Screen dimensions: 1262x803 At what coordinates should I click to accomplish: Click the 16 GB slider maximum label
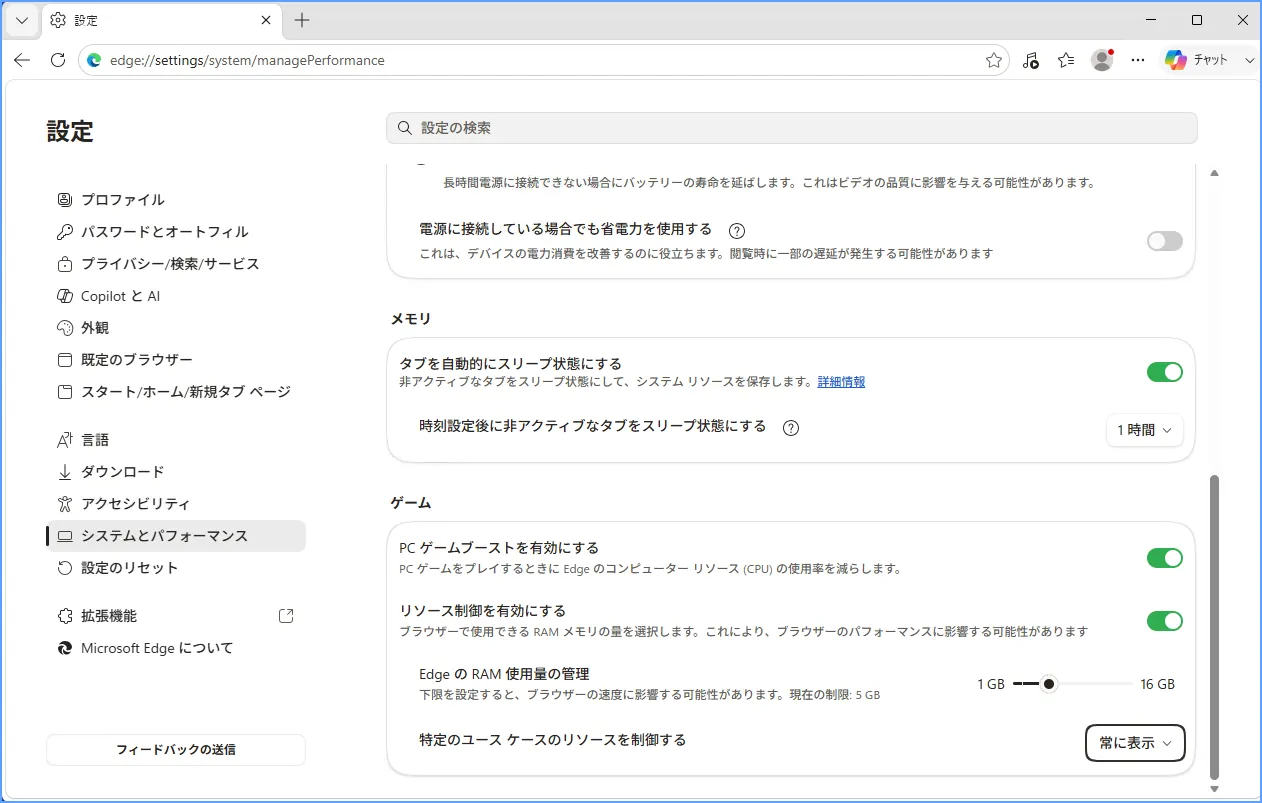point(1158,685)
